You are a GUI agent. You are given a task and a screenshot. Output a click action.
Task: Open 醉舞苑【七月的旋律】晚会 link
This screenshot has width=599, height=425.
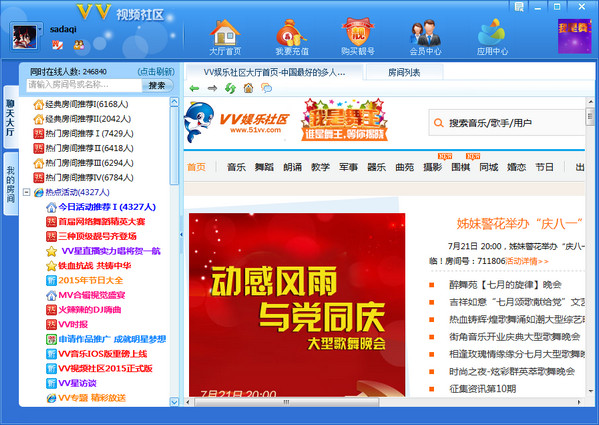[505, 284]
